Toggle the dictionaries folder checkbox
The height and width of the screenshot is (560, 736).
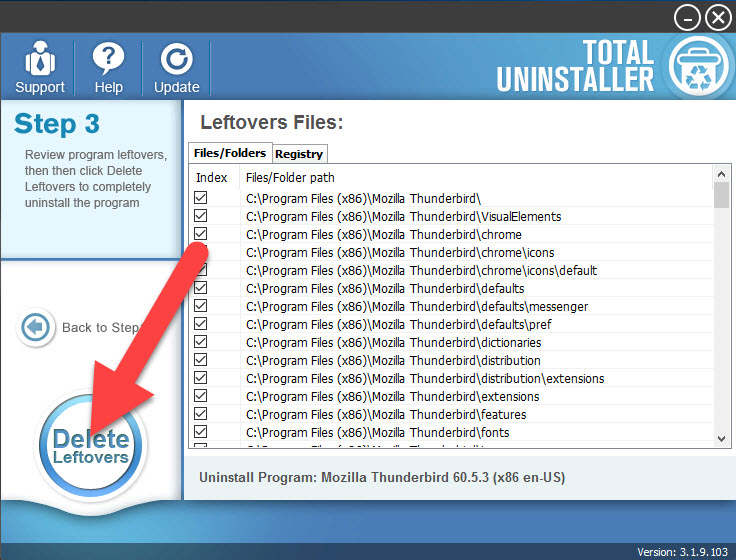[200, 342]
